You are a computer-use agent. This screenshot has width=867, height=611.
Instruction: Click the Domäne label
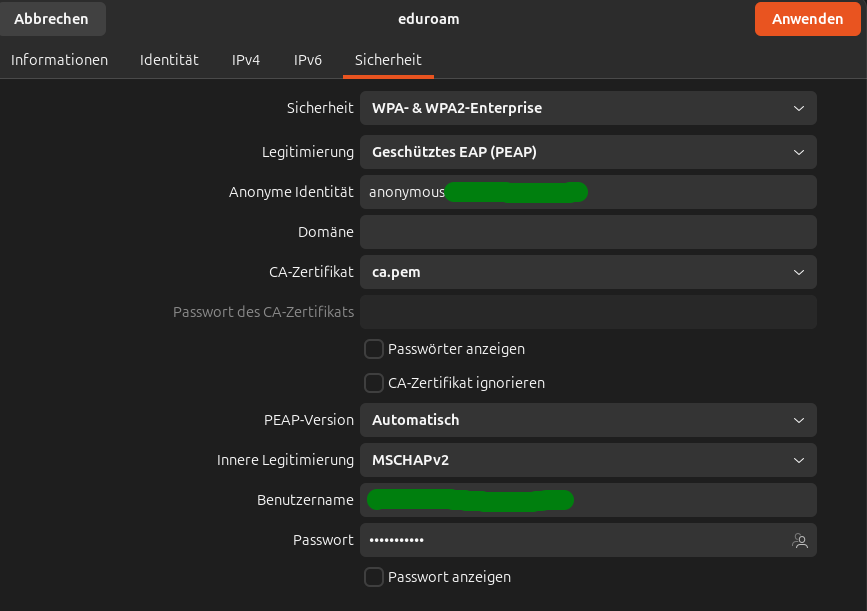[x=326, y=232]
